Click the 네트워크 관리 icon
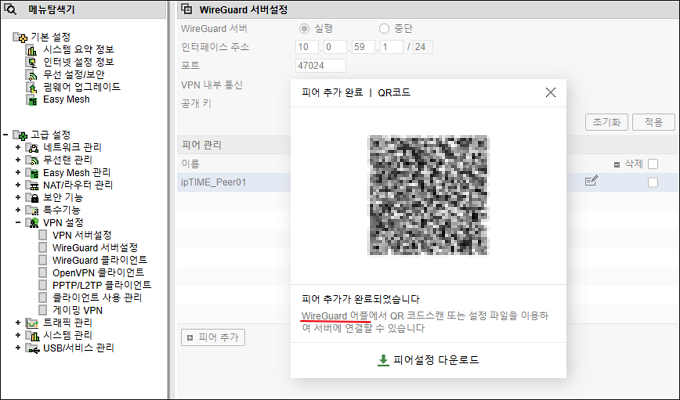The height and width of the screenshot is (400, 680). tap(32, 148)
